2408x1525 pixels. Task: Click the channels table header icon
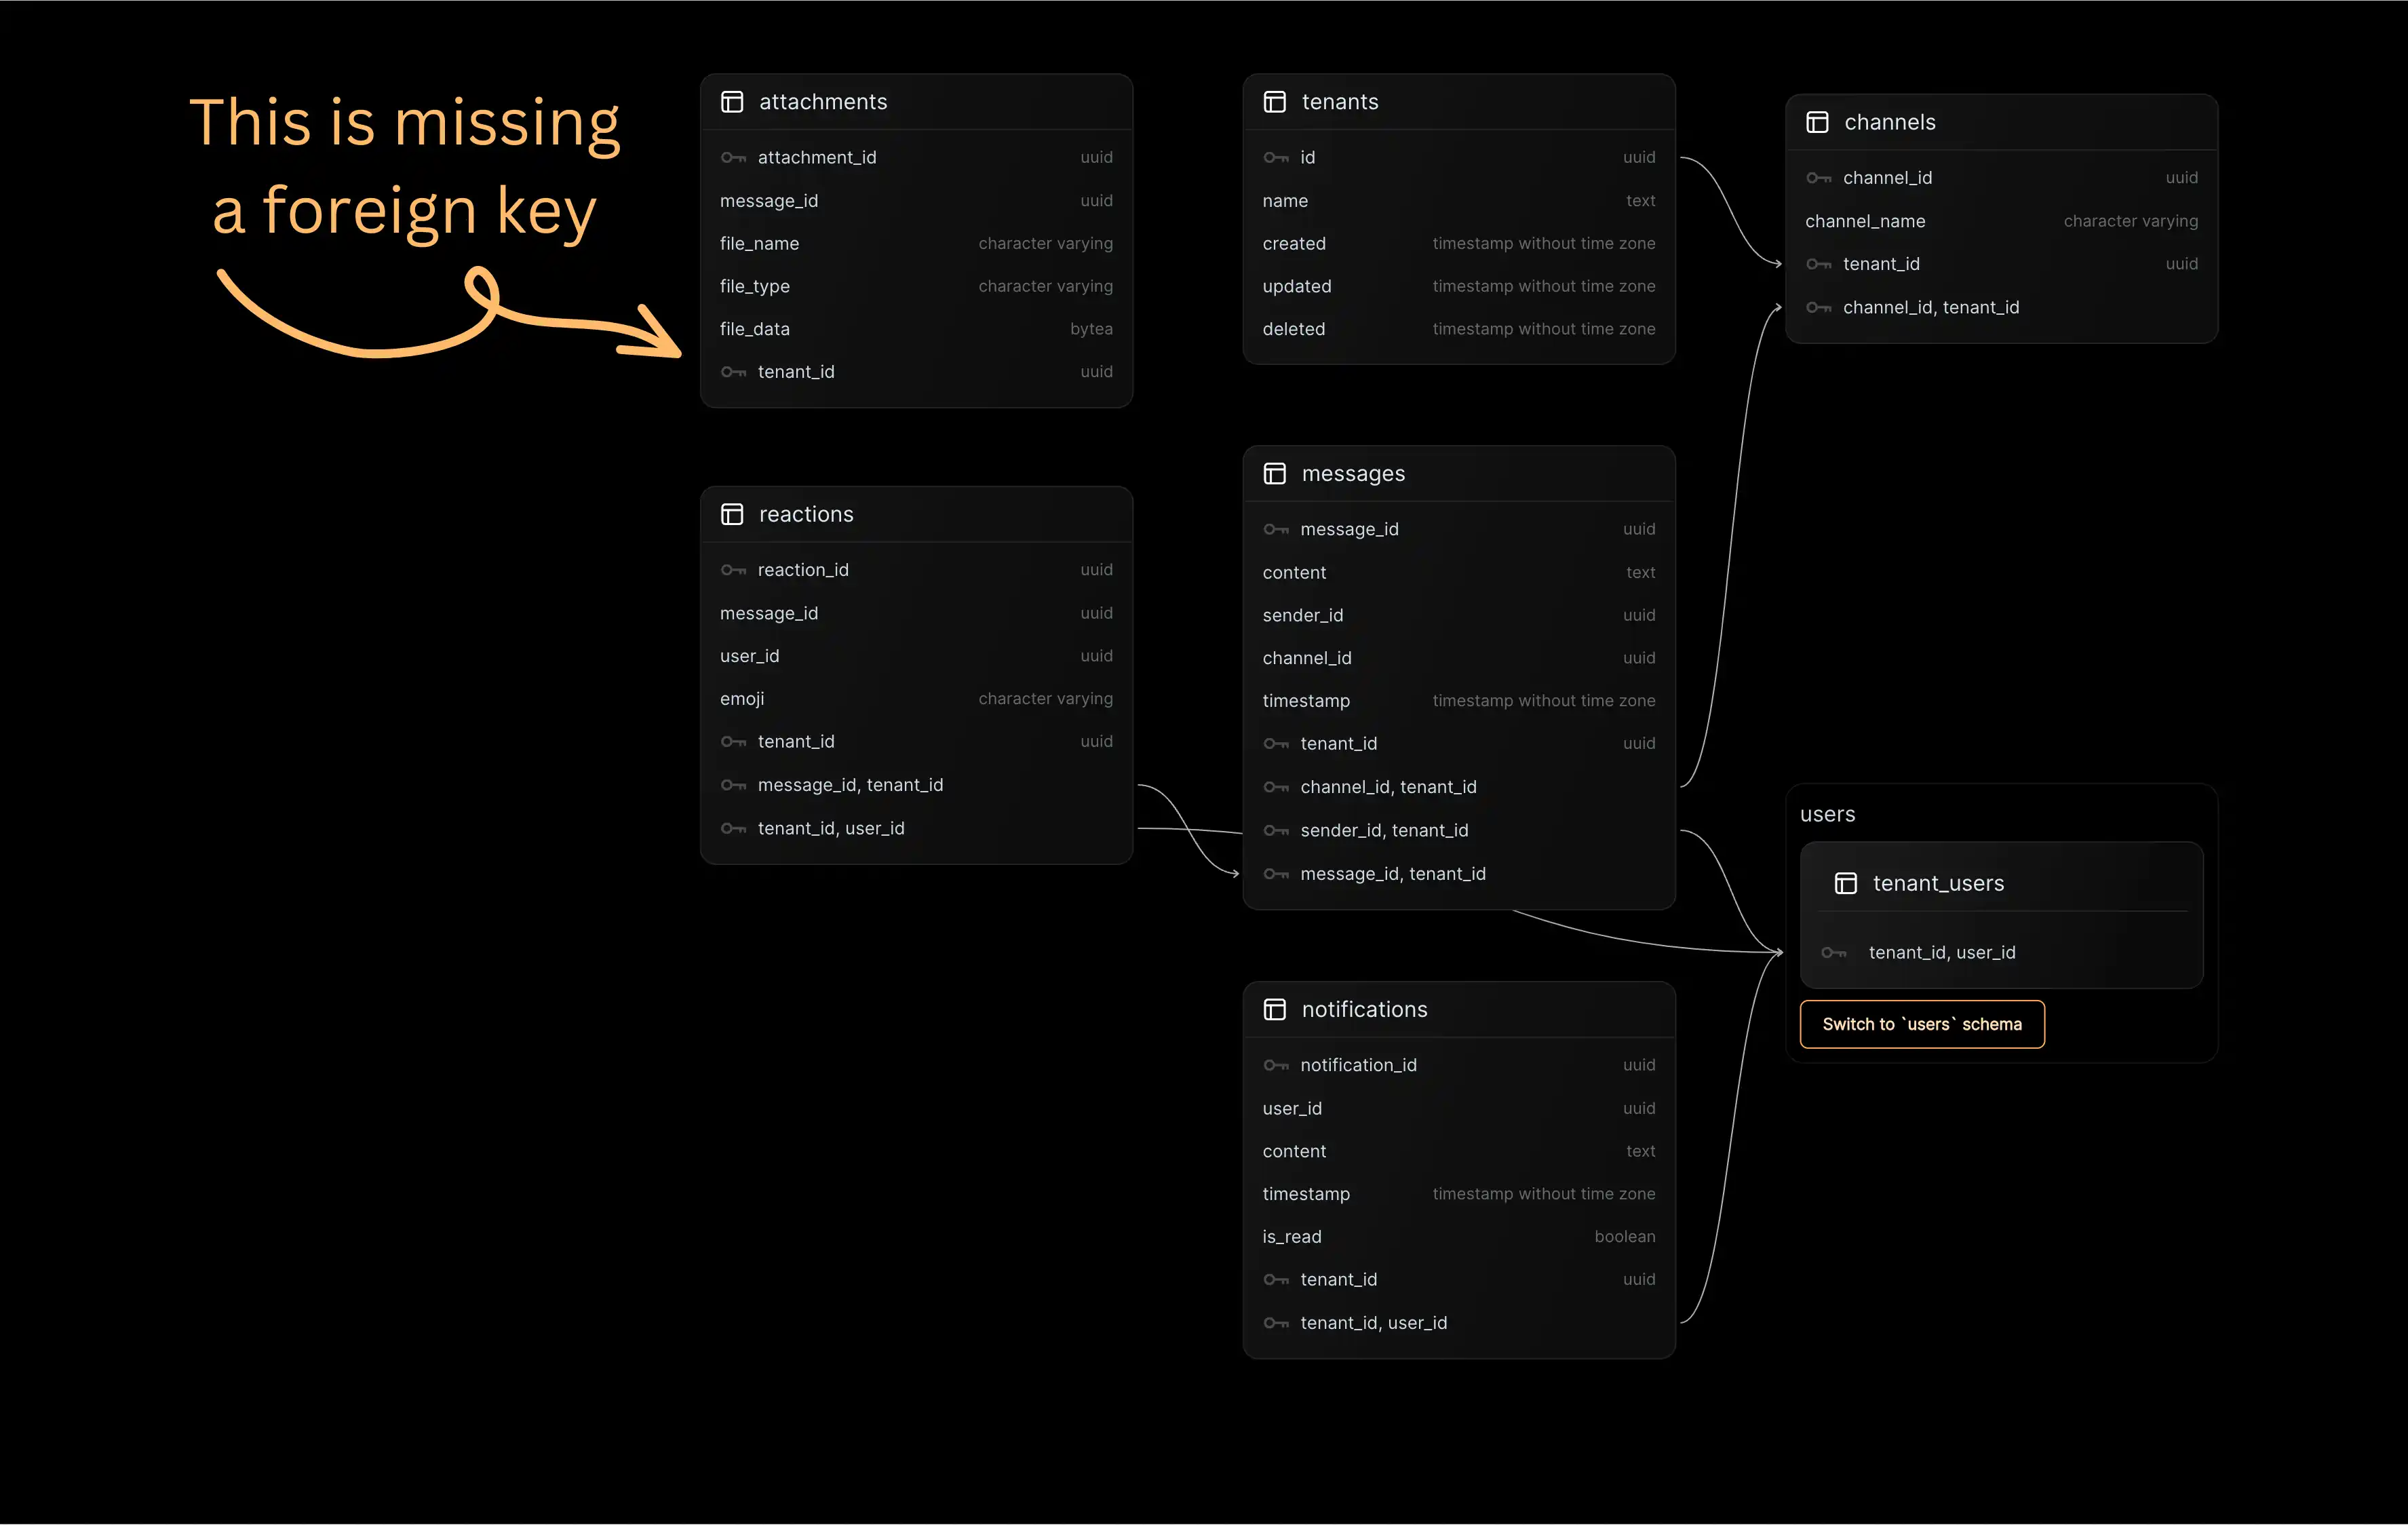click(x=1817, y=122)
